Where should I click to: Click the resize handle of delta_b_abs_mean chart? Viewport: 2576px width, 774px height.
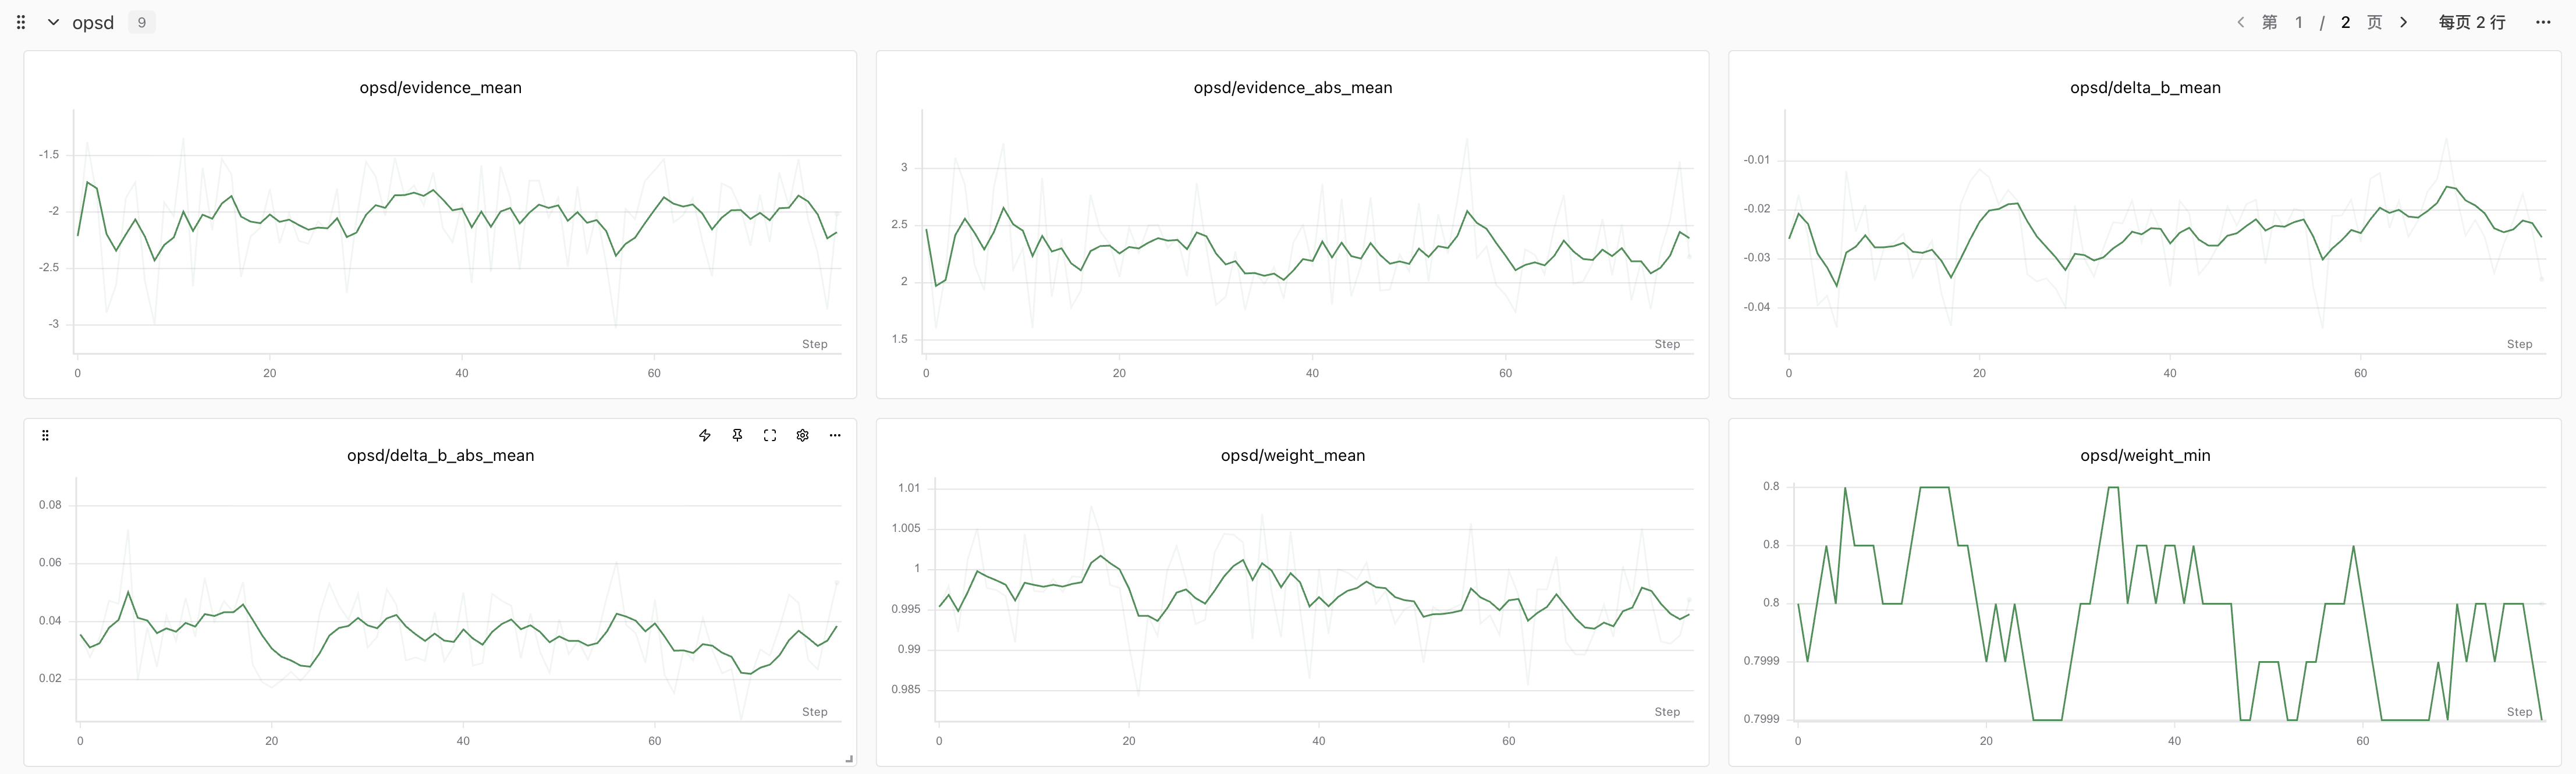tap(849, 759)
